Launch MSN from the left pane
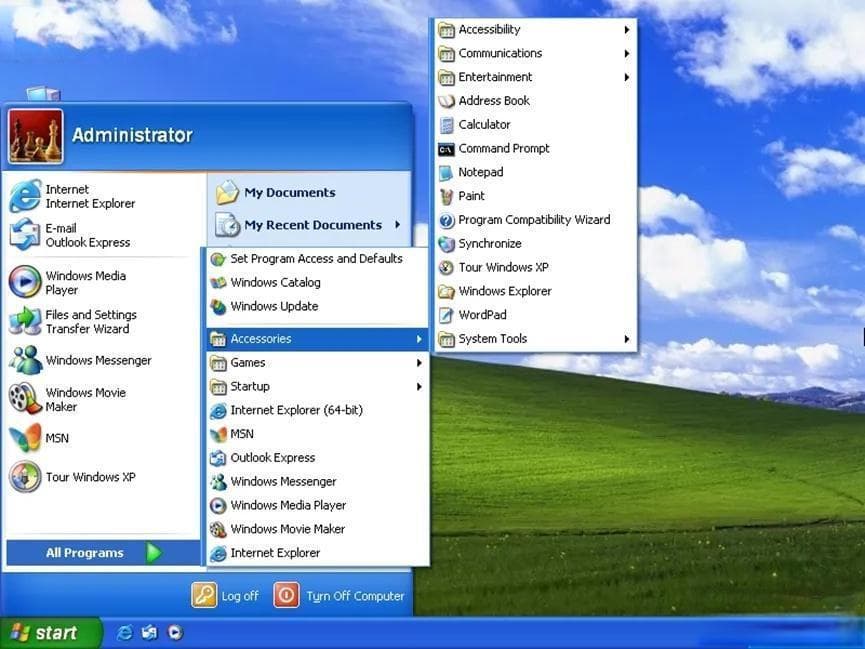Image resolution: width=865 pixels, height=649 pixels. point(103,438)
